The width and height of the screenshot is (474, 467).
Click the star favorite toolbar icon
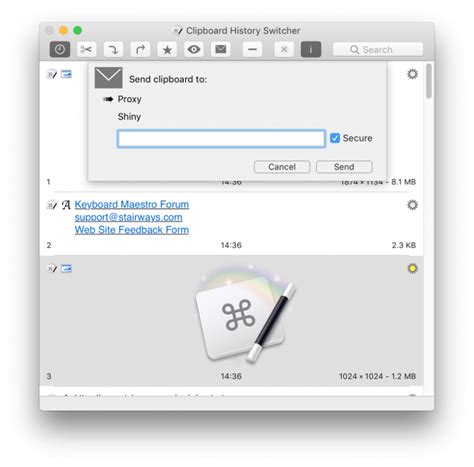[x=167, y=50]
